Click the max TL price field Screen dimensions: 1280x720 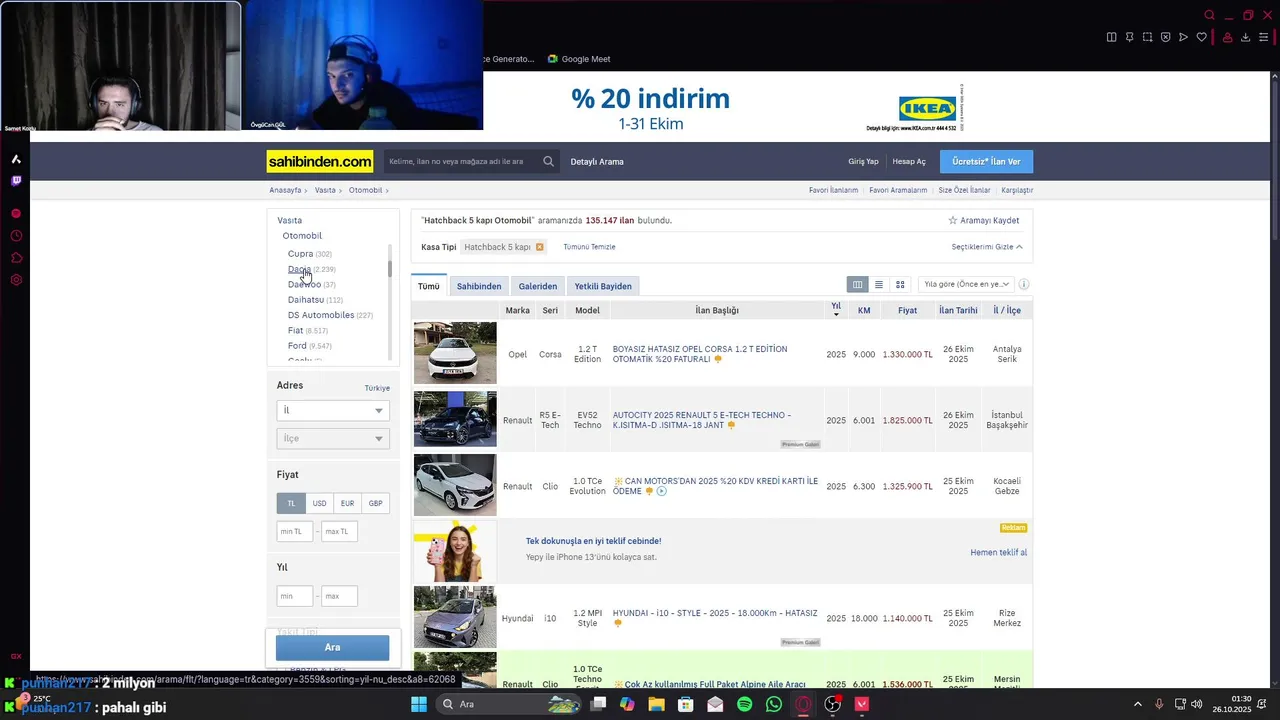tap(339, 531)
